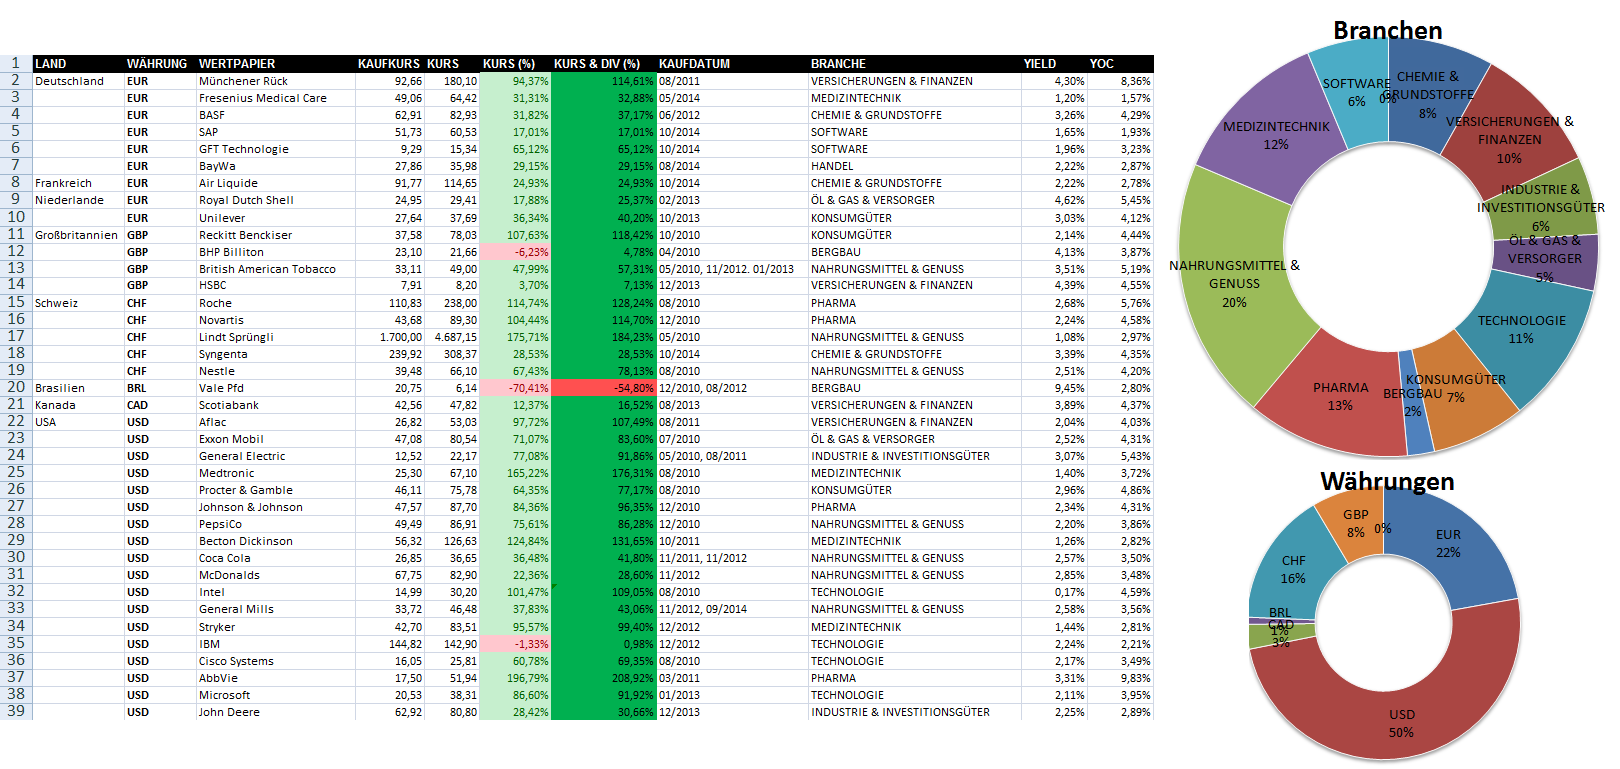Click the "WÄHRUNG" header cell
The height and width of the screenshot is (769, 1620).
click(x=160, y=63)
